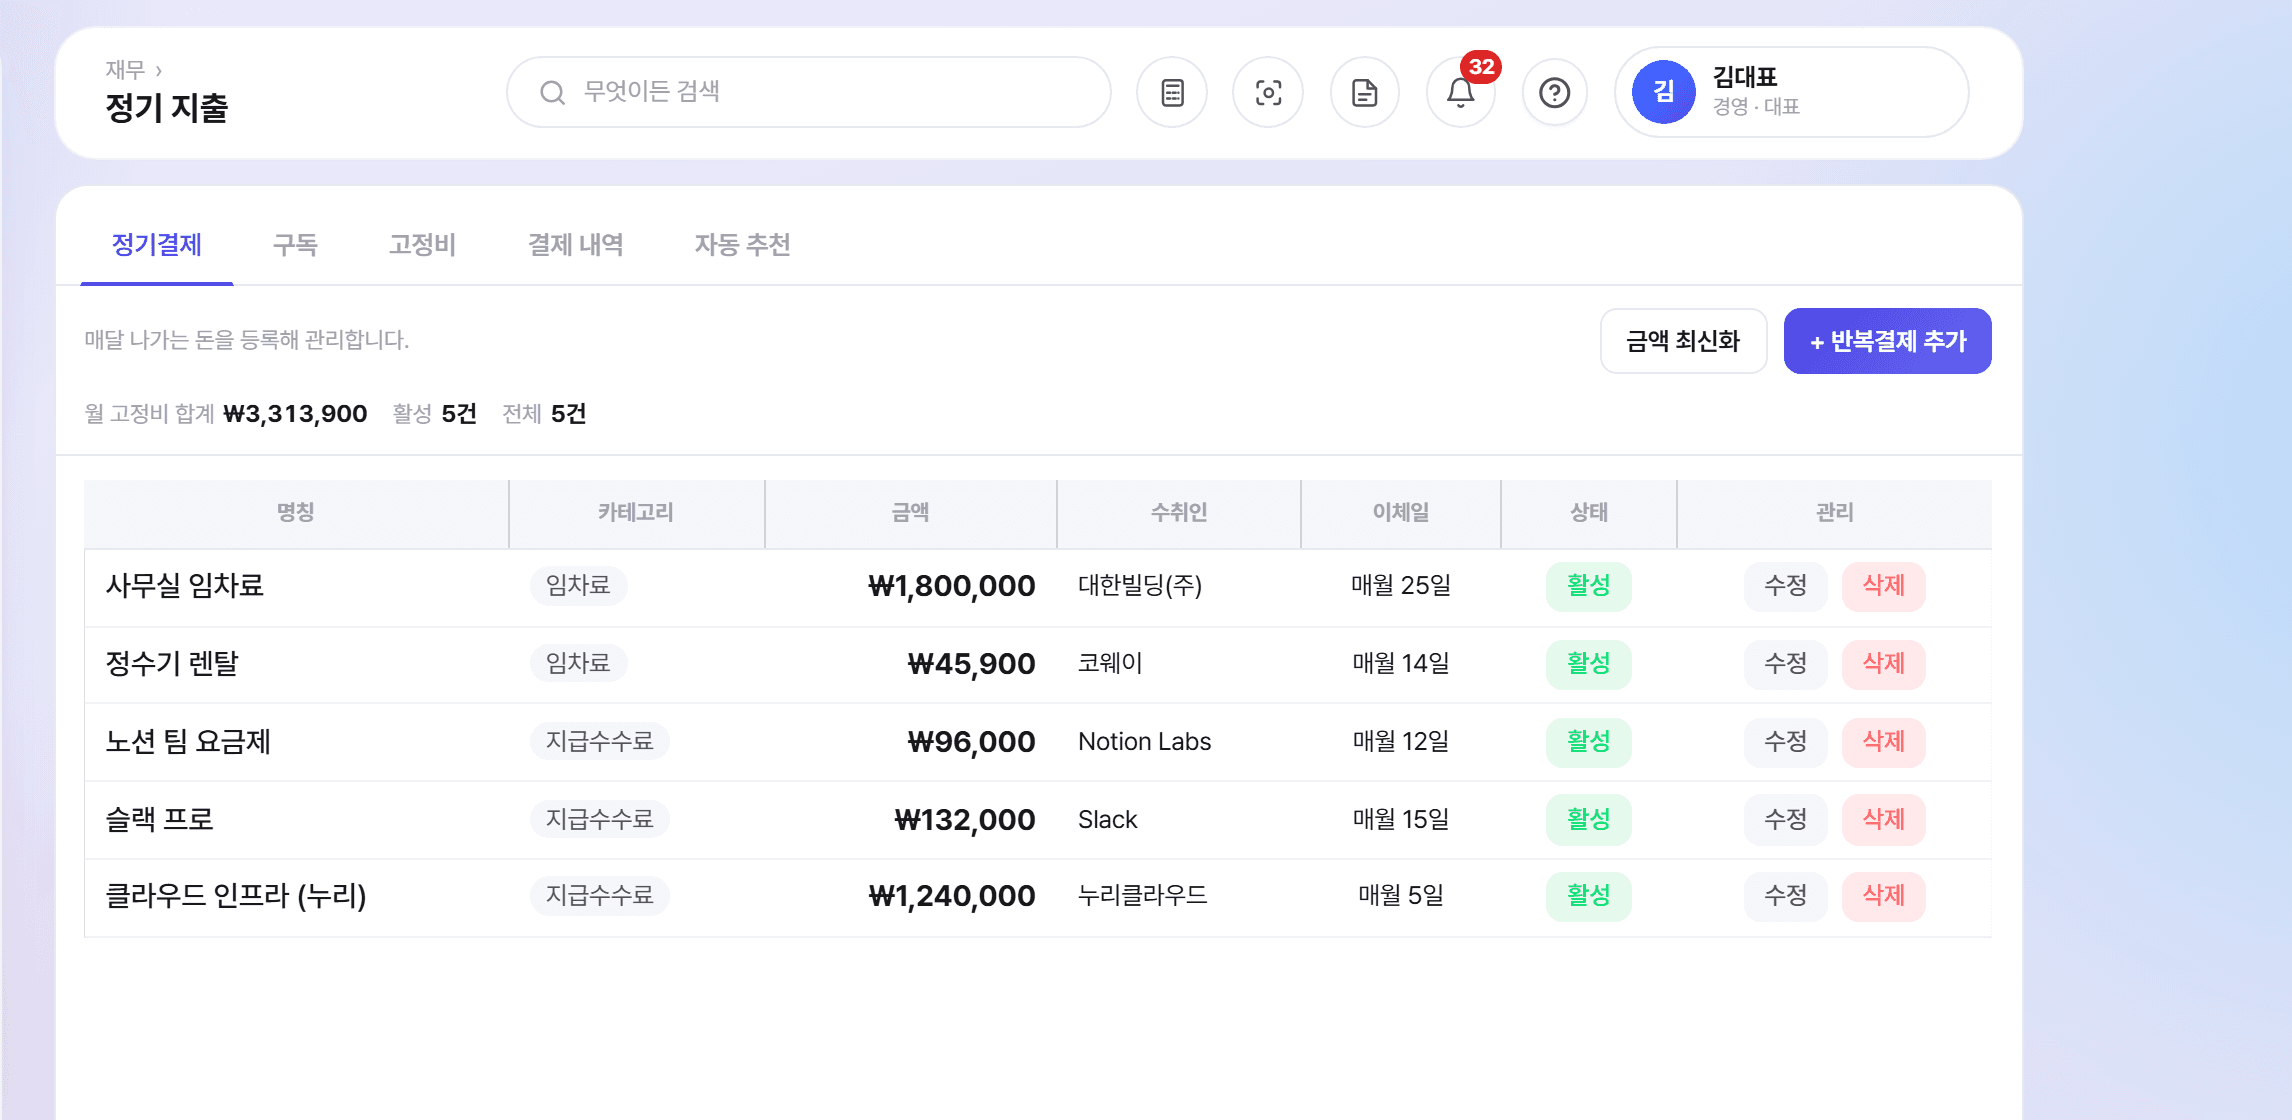The height and width of the screenshot is (1120, 2292).
Task: Delete the 정수기 렌탈 row
Action: point(1884,664)
